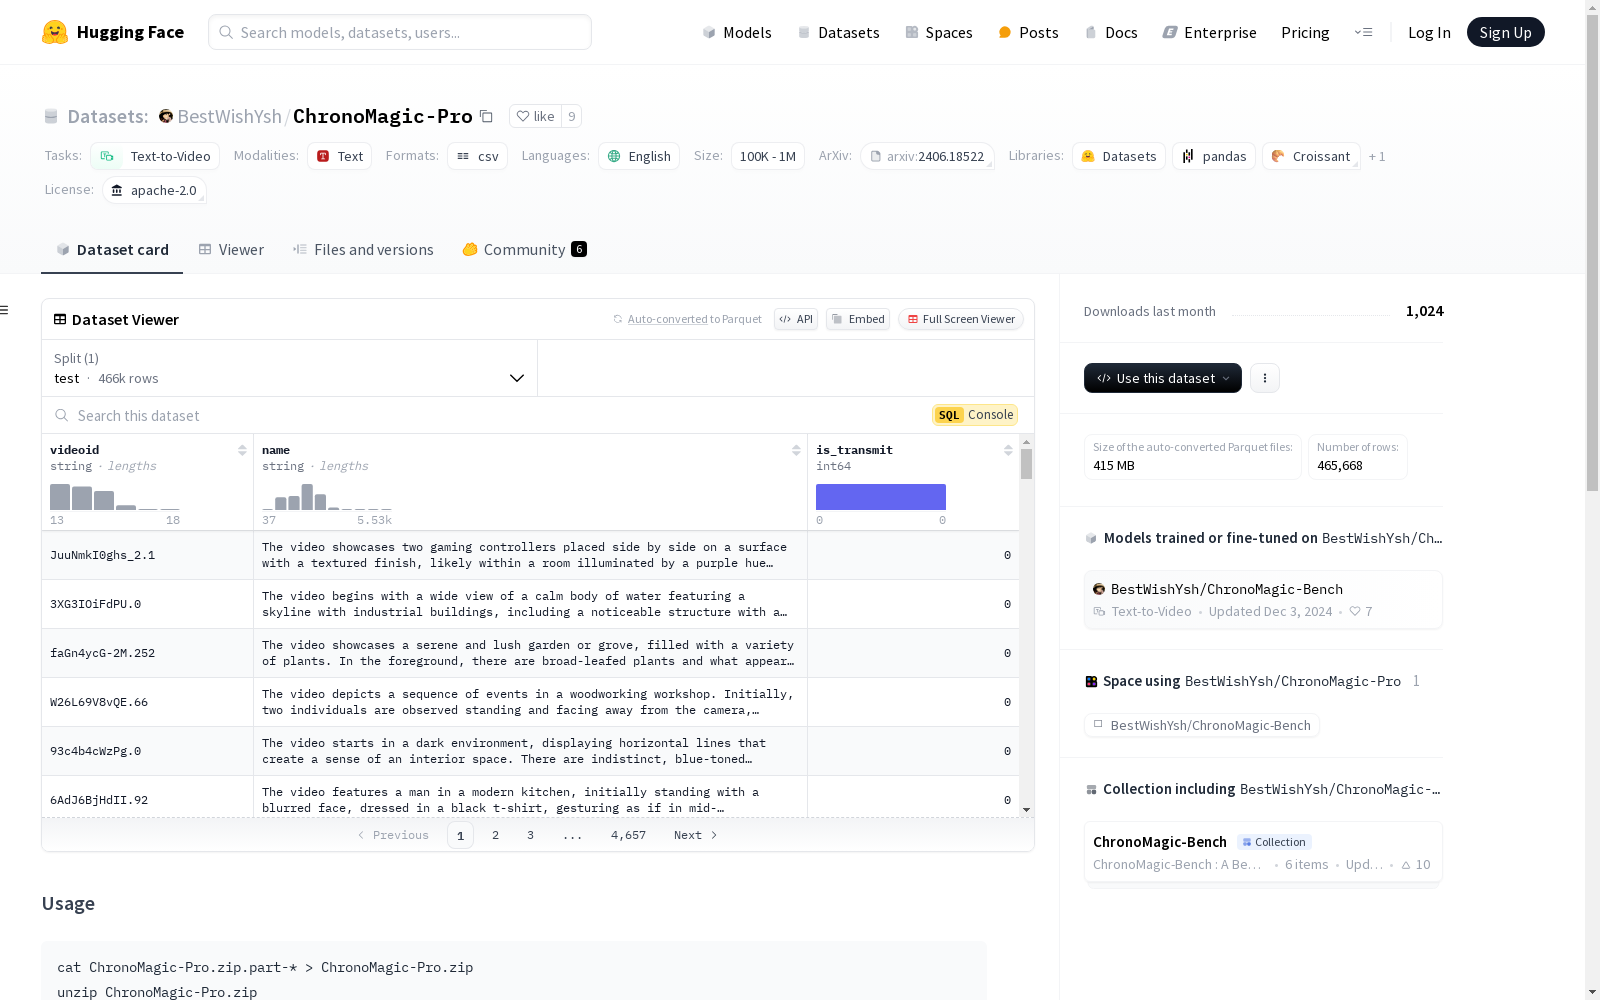Open the Files and versions tab

point(363,250)
